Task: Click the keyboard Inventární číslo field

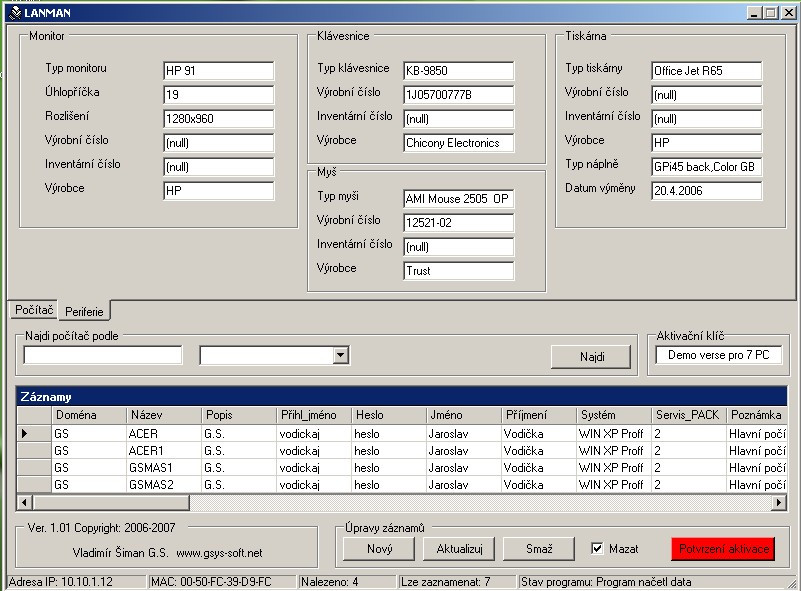Action: 458,119
